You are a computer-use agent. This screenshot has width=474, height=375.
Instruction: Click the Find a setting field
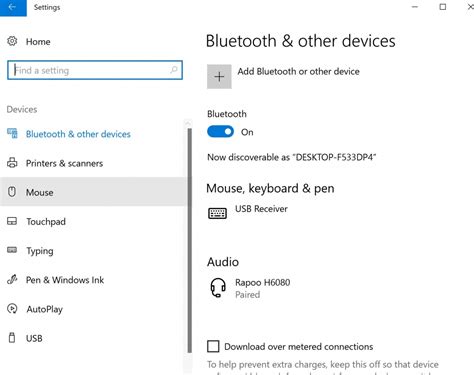point(95,70)
